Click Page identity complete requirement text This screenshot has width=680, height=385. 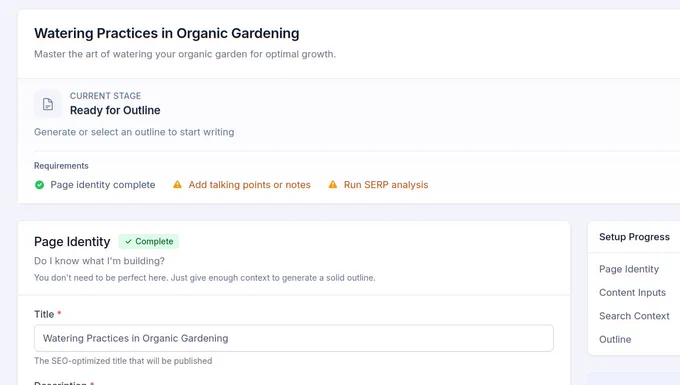pyautogui.click(x=103, y=185)
